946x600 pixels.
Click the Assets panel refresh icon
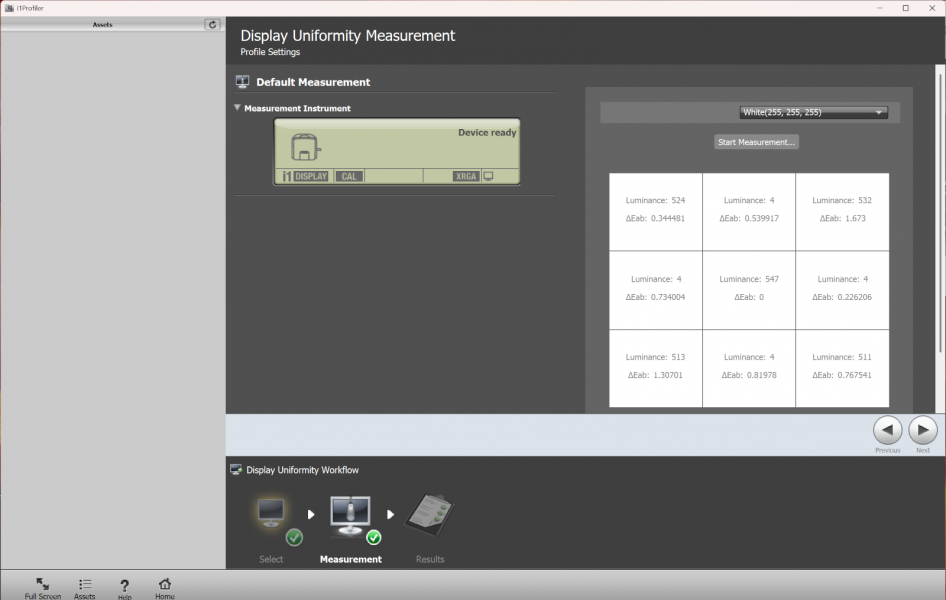(x=212, y=24)
